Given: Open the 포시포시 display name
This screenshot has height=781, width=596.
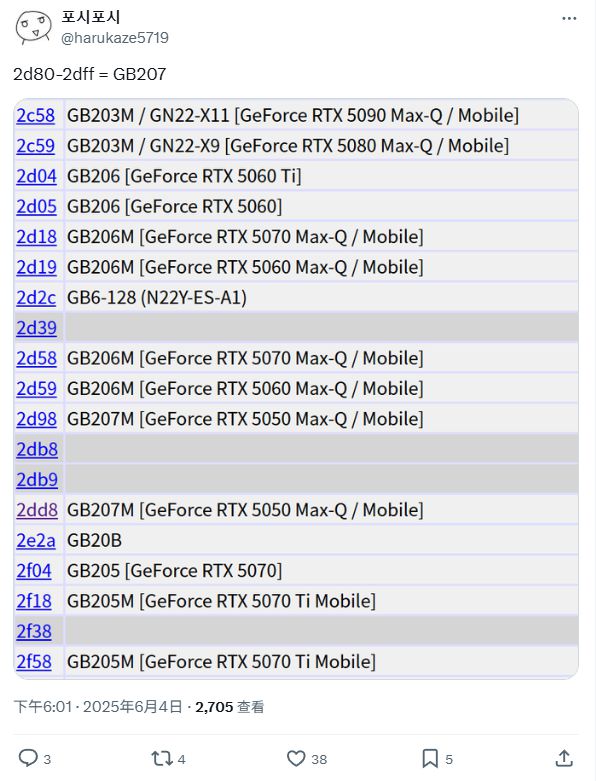Looking at the screenshot, I should click(x=91, y=17).
